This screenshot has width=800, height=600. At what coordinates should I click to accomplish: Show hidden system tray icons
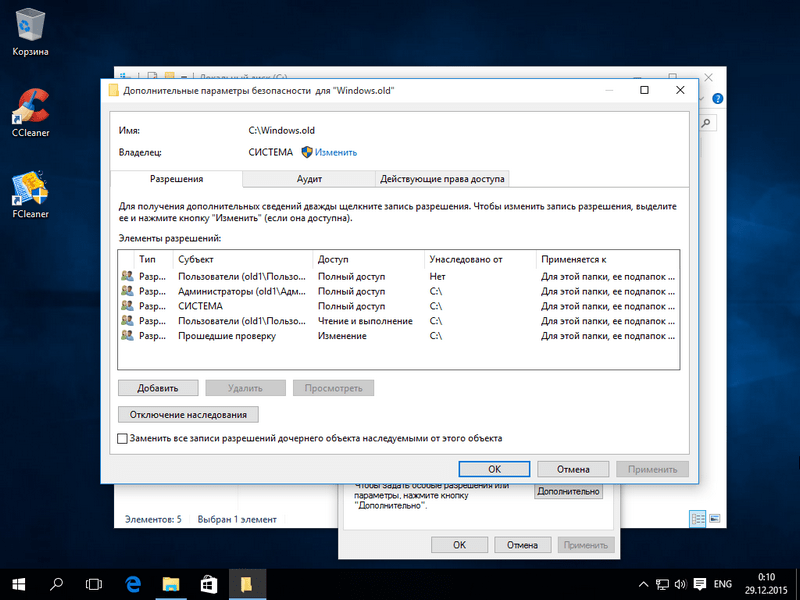[643, 583]
